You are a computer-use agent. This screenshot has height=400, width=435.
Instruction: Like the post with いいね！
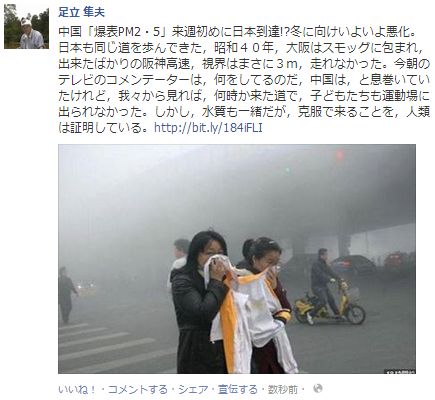point(77,389)
